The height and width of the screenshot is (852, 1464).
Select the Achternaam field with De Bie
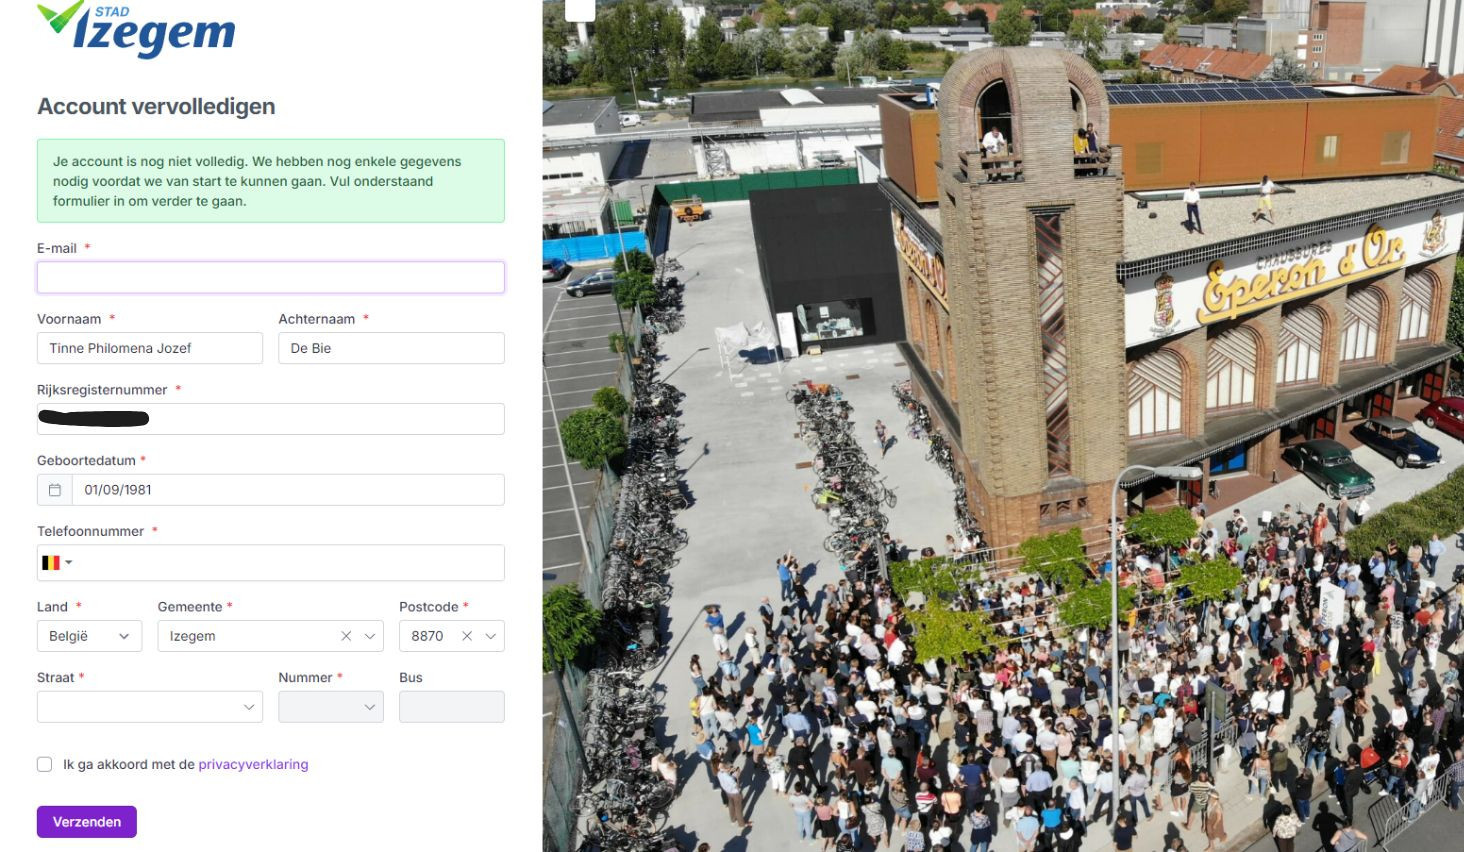point(391,348)
